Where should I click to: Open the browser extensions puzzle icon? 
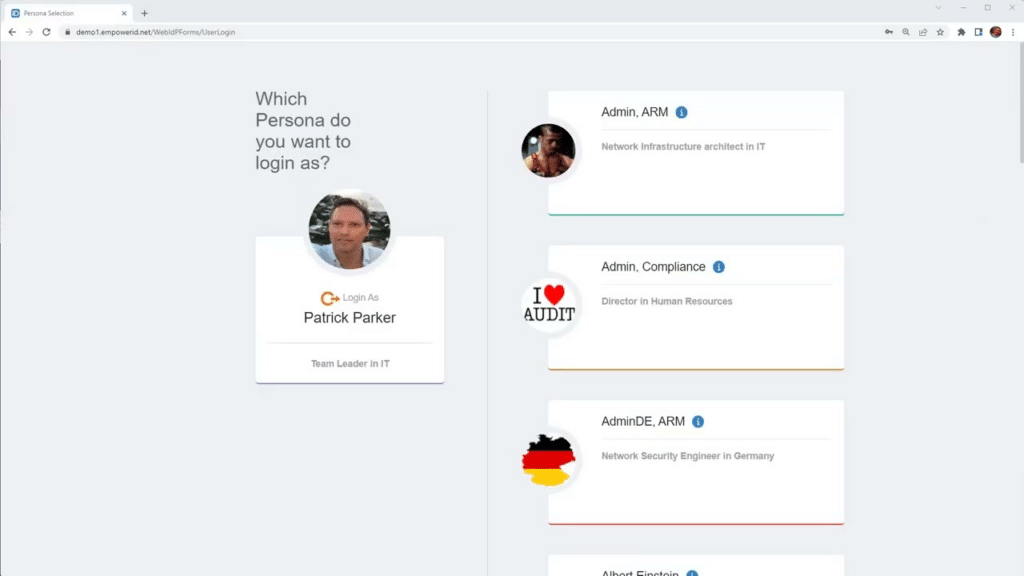[961, 32]
